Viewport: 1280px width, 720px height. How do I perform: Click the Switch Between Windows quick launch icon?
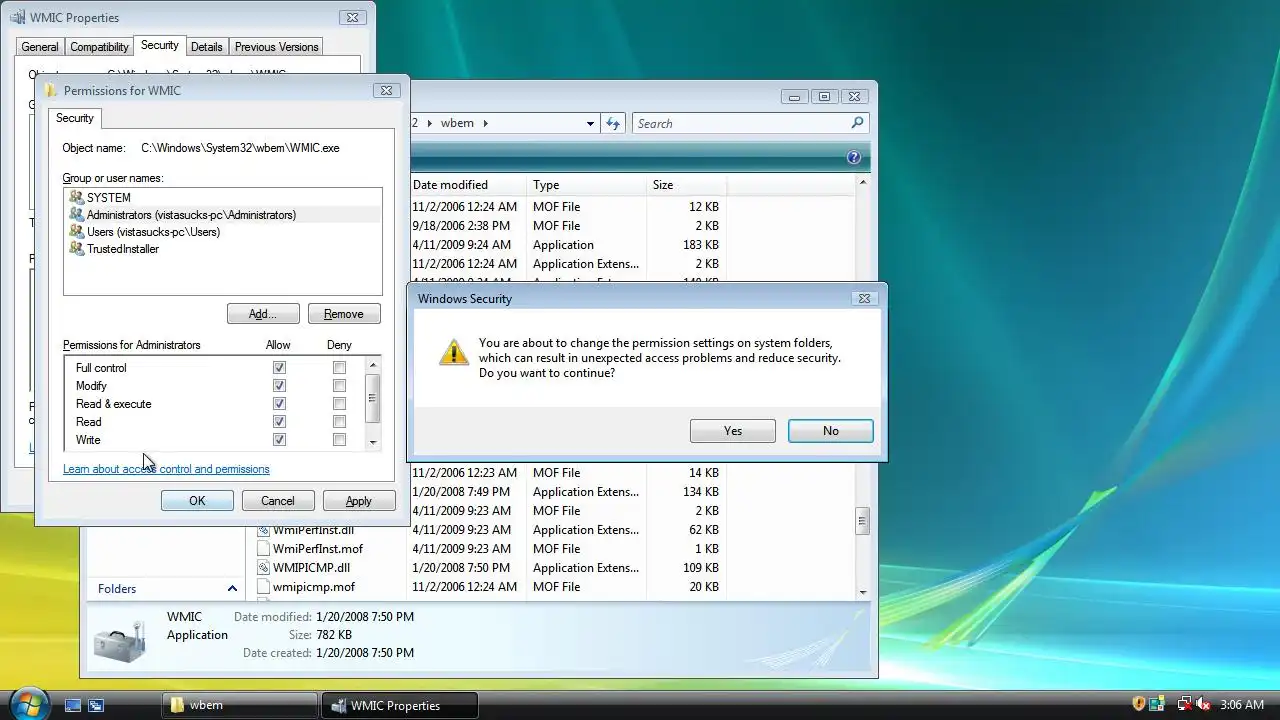[96, 705]
